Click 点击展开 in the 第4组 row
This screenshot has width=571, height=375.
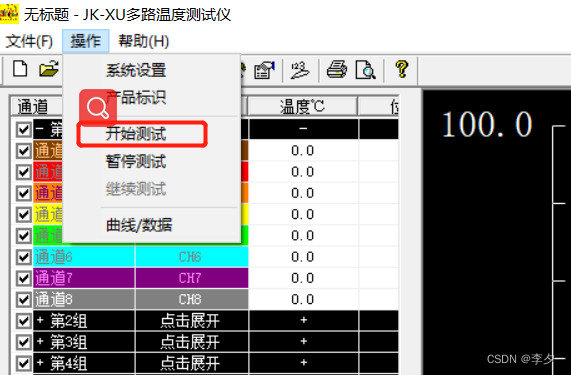coord(190,363)
